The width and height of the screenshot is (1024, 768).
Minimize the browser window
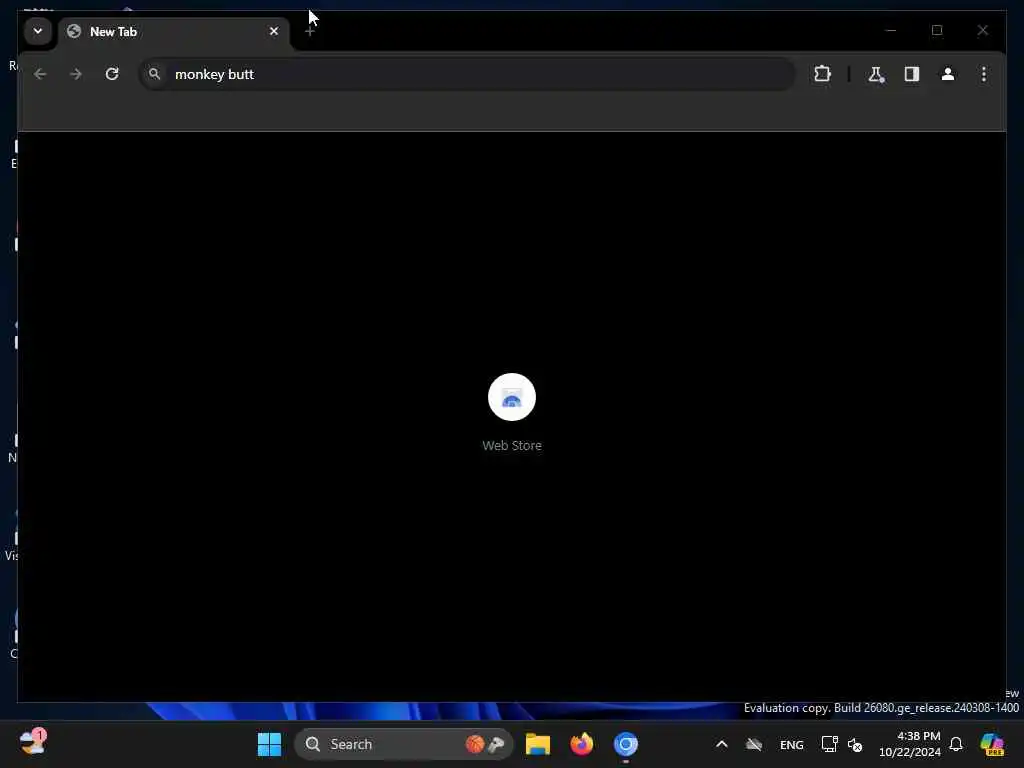click(891, 30)
